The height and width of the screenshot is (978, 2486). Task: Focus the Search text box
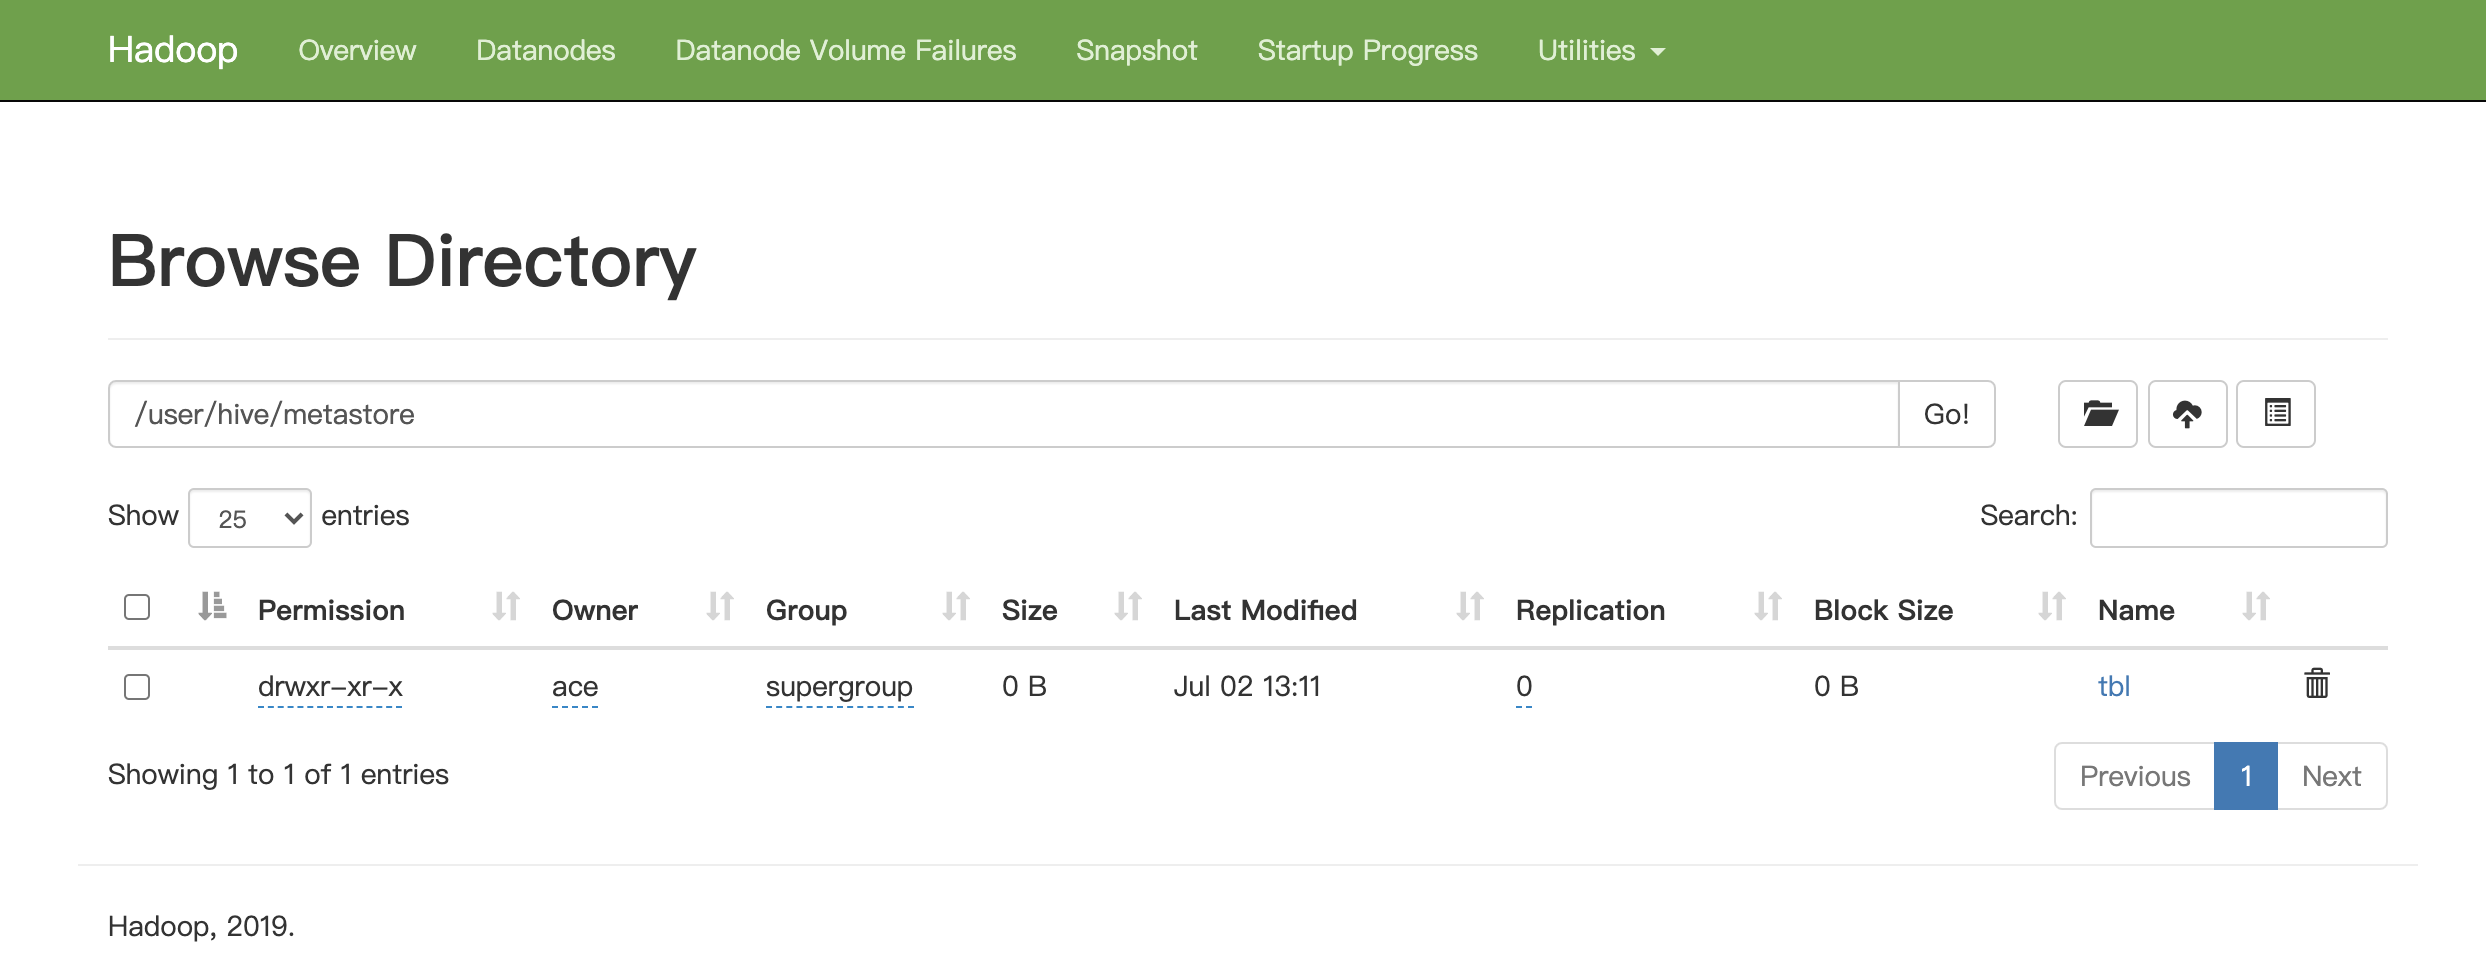(2238, 518)
